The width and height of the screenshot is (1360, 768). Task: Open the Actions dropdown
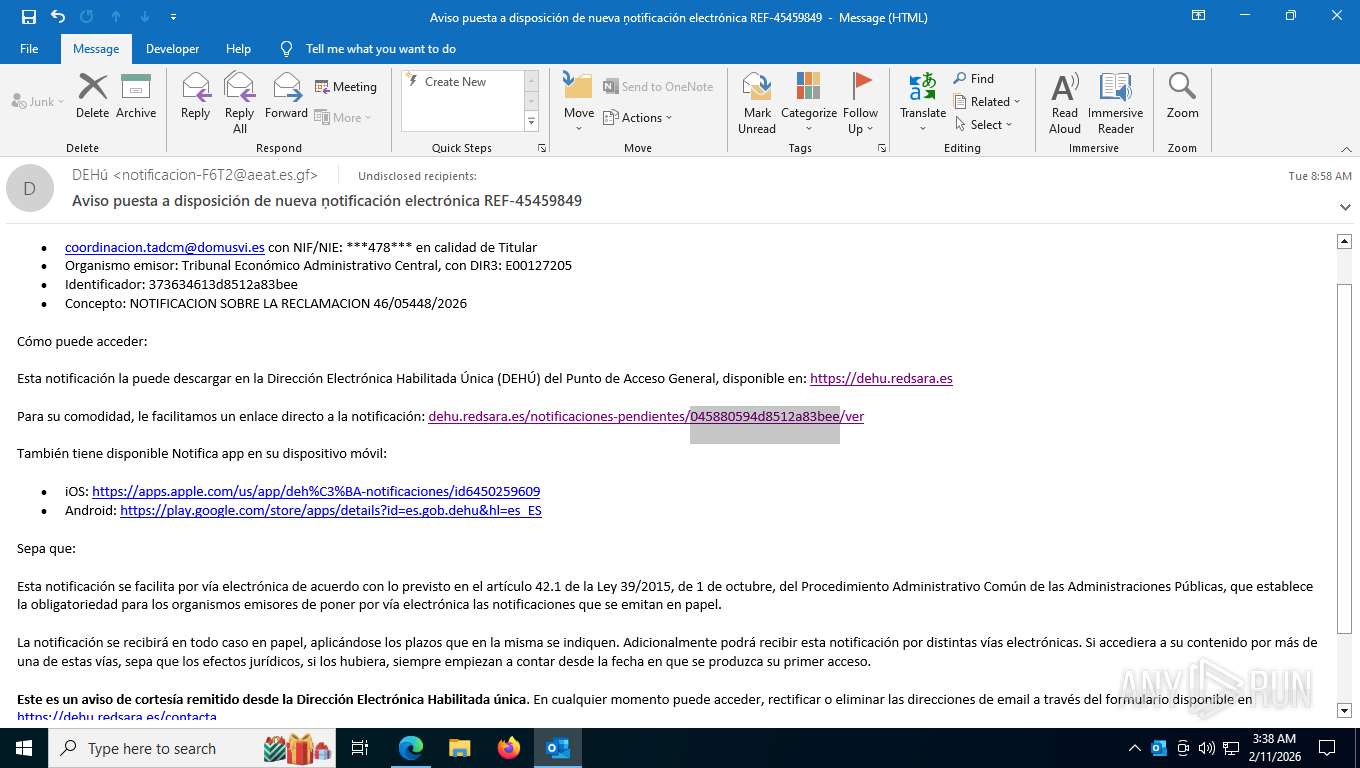tap(638, 117)
